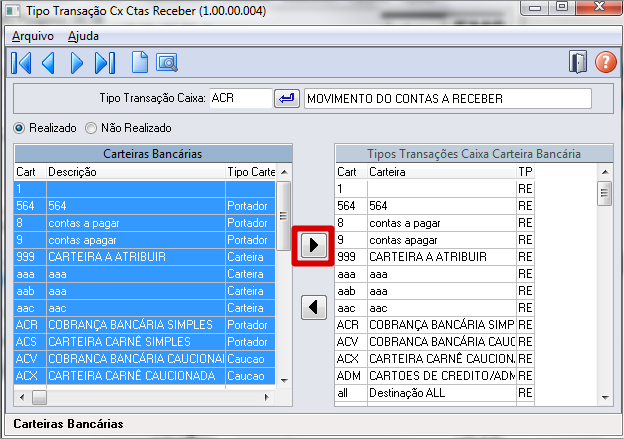Select 564 row in left list
The height and width of the screenshot is (439, 624).
[144, 206]
